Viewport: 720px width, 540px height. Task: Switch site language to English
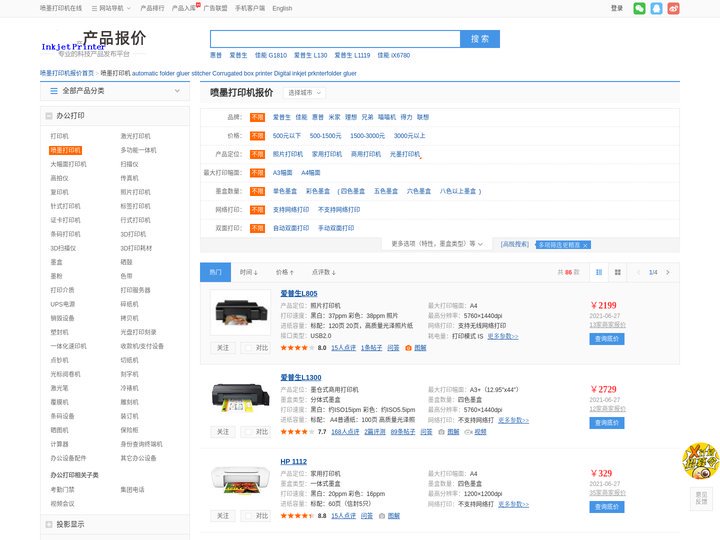tap(282, 8)
